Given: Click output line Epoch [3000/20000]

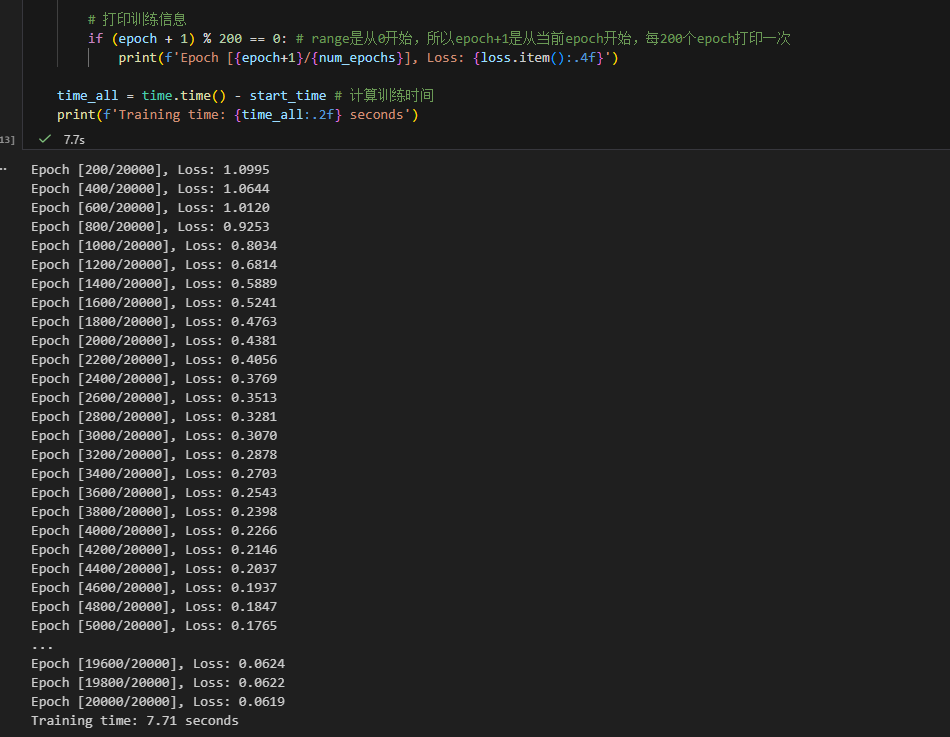Looking at the screenshot, I should pos(154,435).
